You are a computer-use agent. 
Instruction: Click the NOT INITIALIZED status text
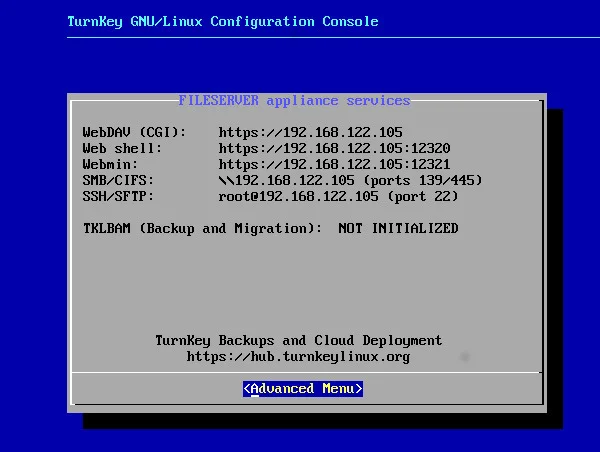coord(398,229)
